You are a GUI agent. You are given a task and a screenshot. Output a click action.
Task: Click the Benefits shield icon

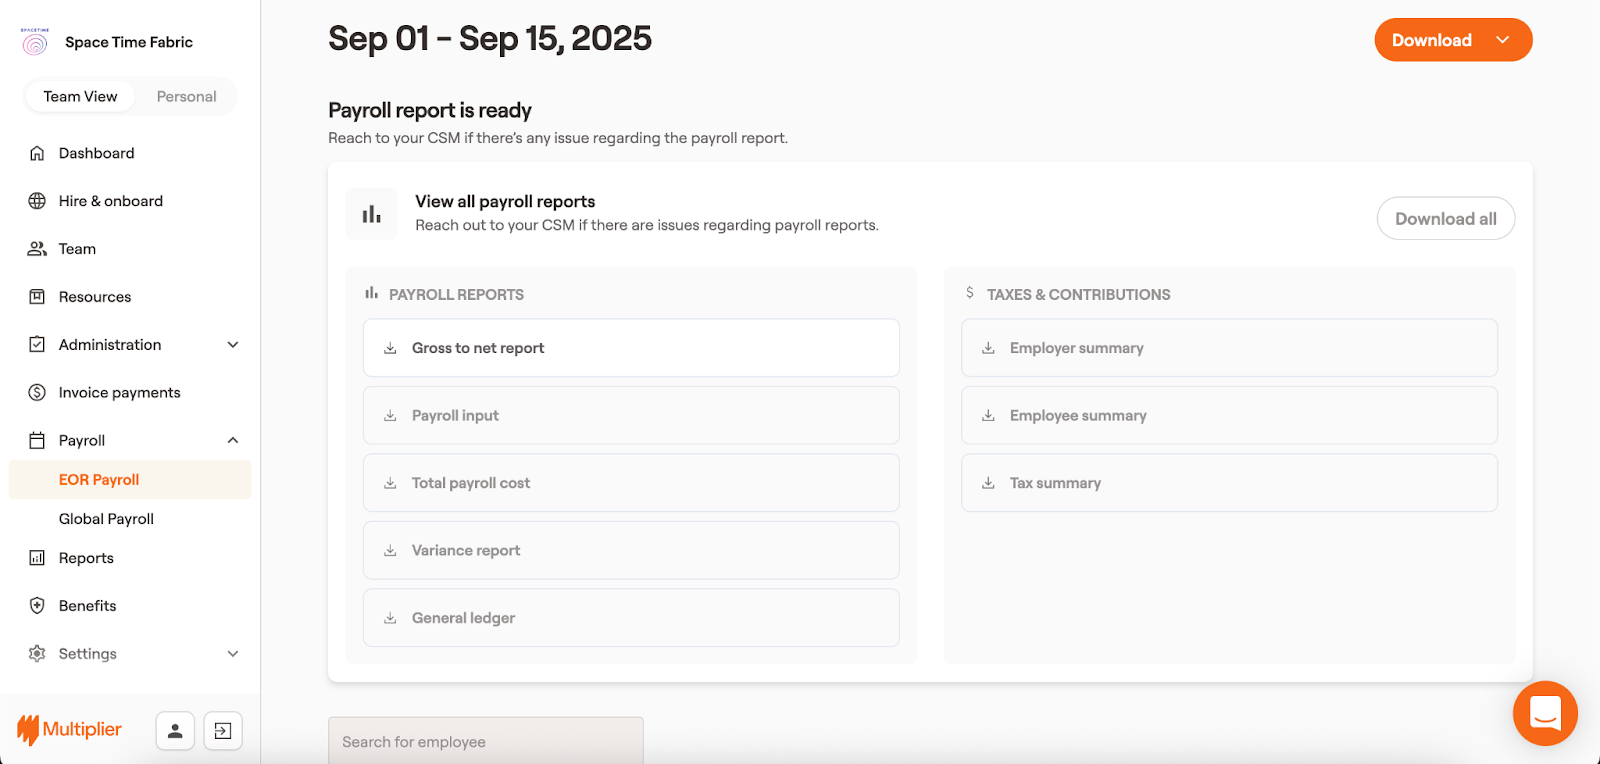[x=37, y=606]
